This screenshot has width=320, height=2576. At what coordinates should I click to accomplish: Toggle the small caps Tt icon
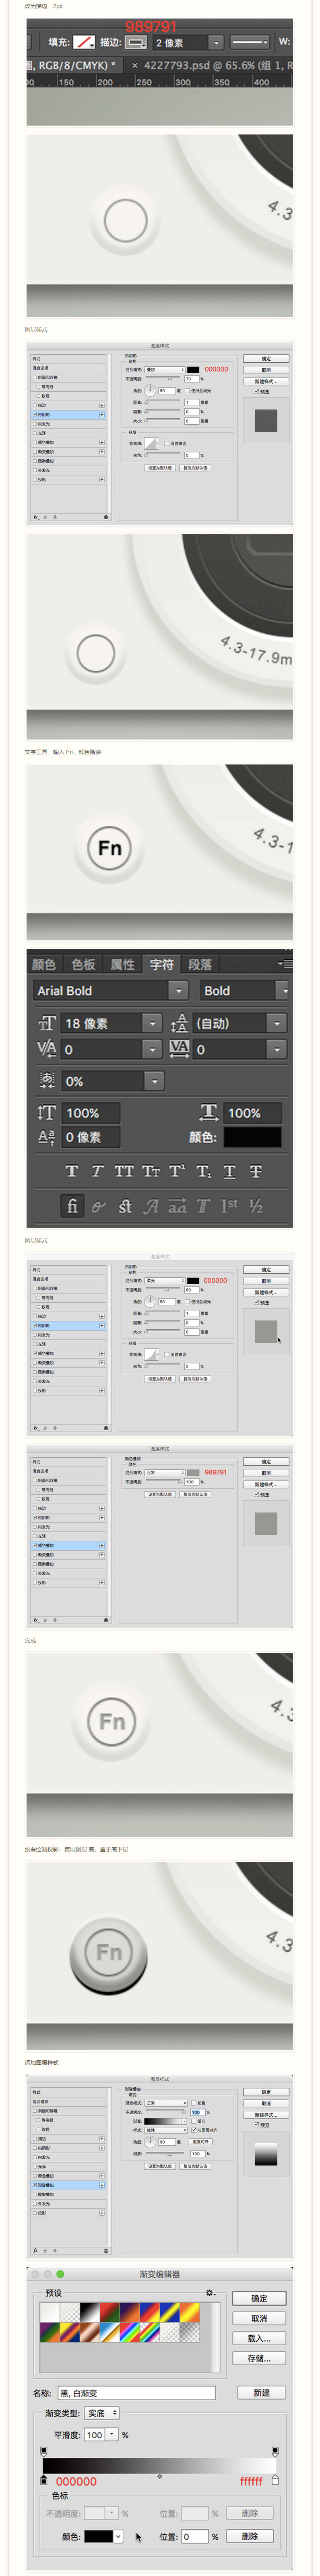(x=150, y=1171)
